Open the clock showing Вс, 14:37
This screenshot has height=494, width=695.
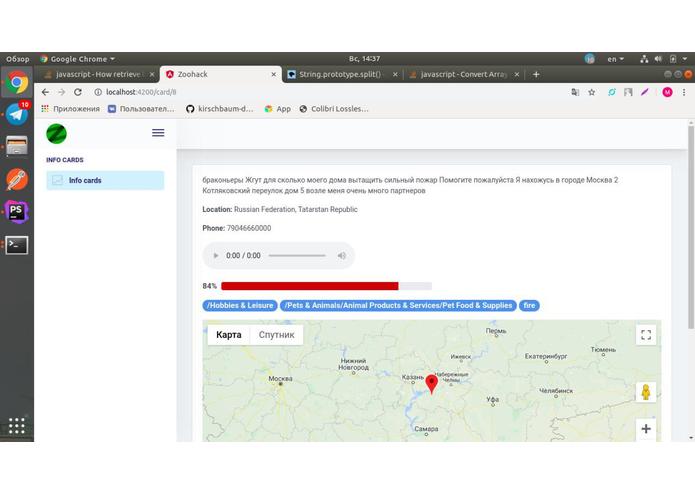coord(364,59)
